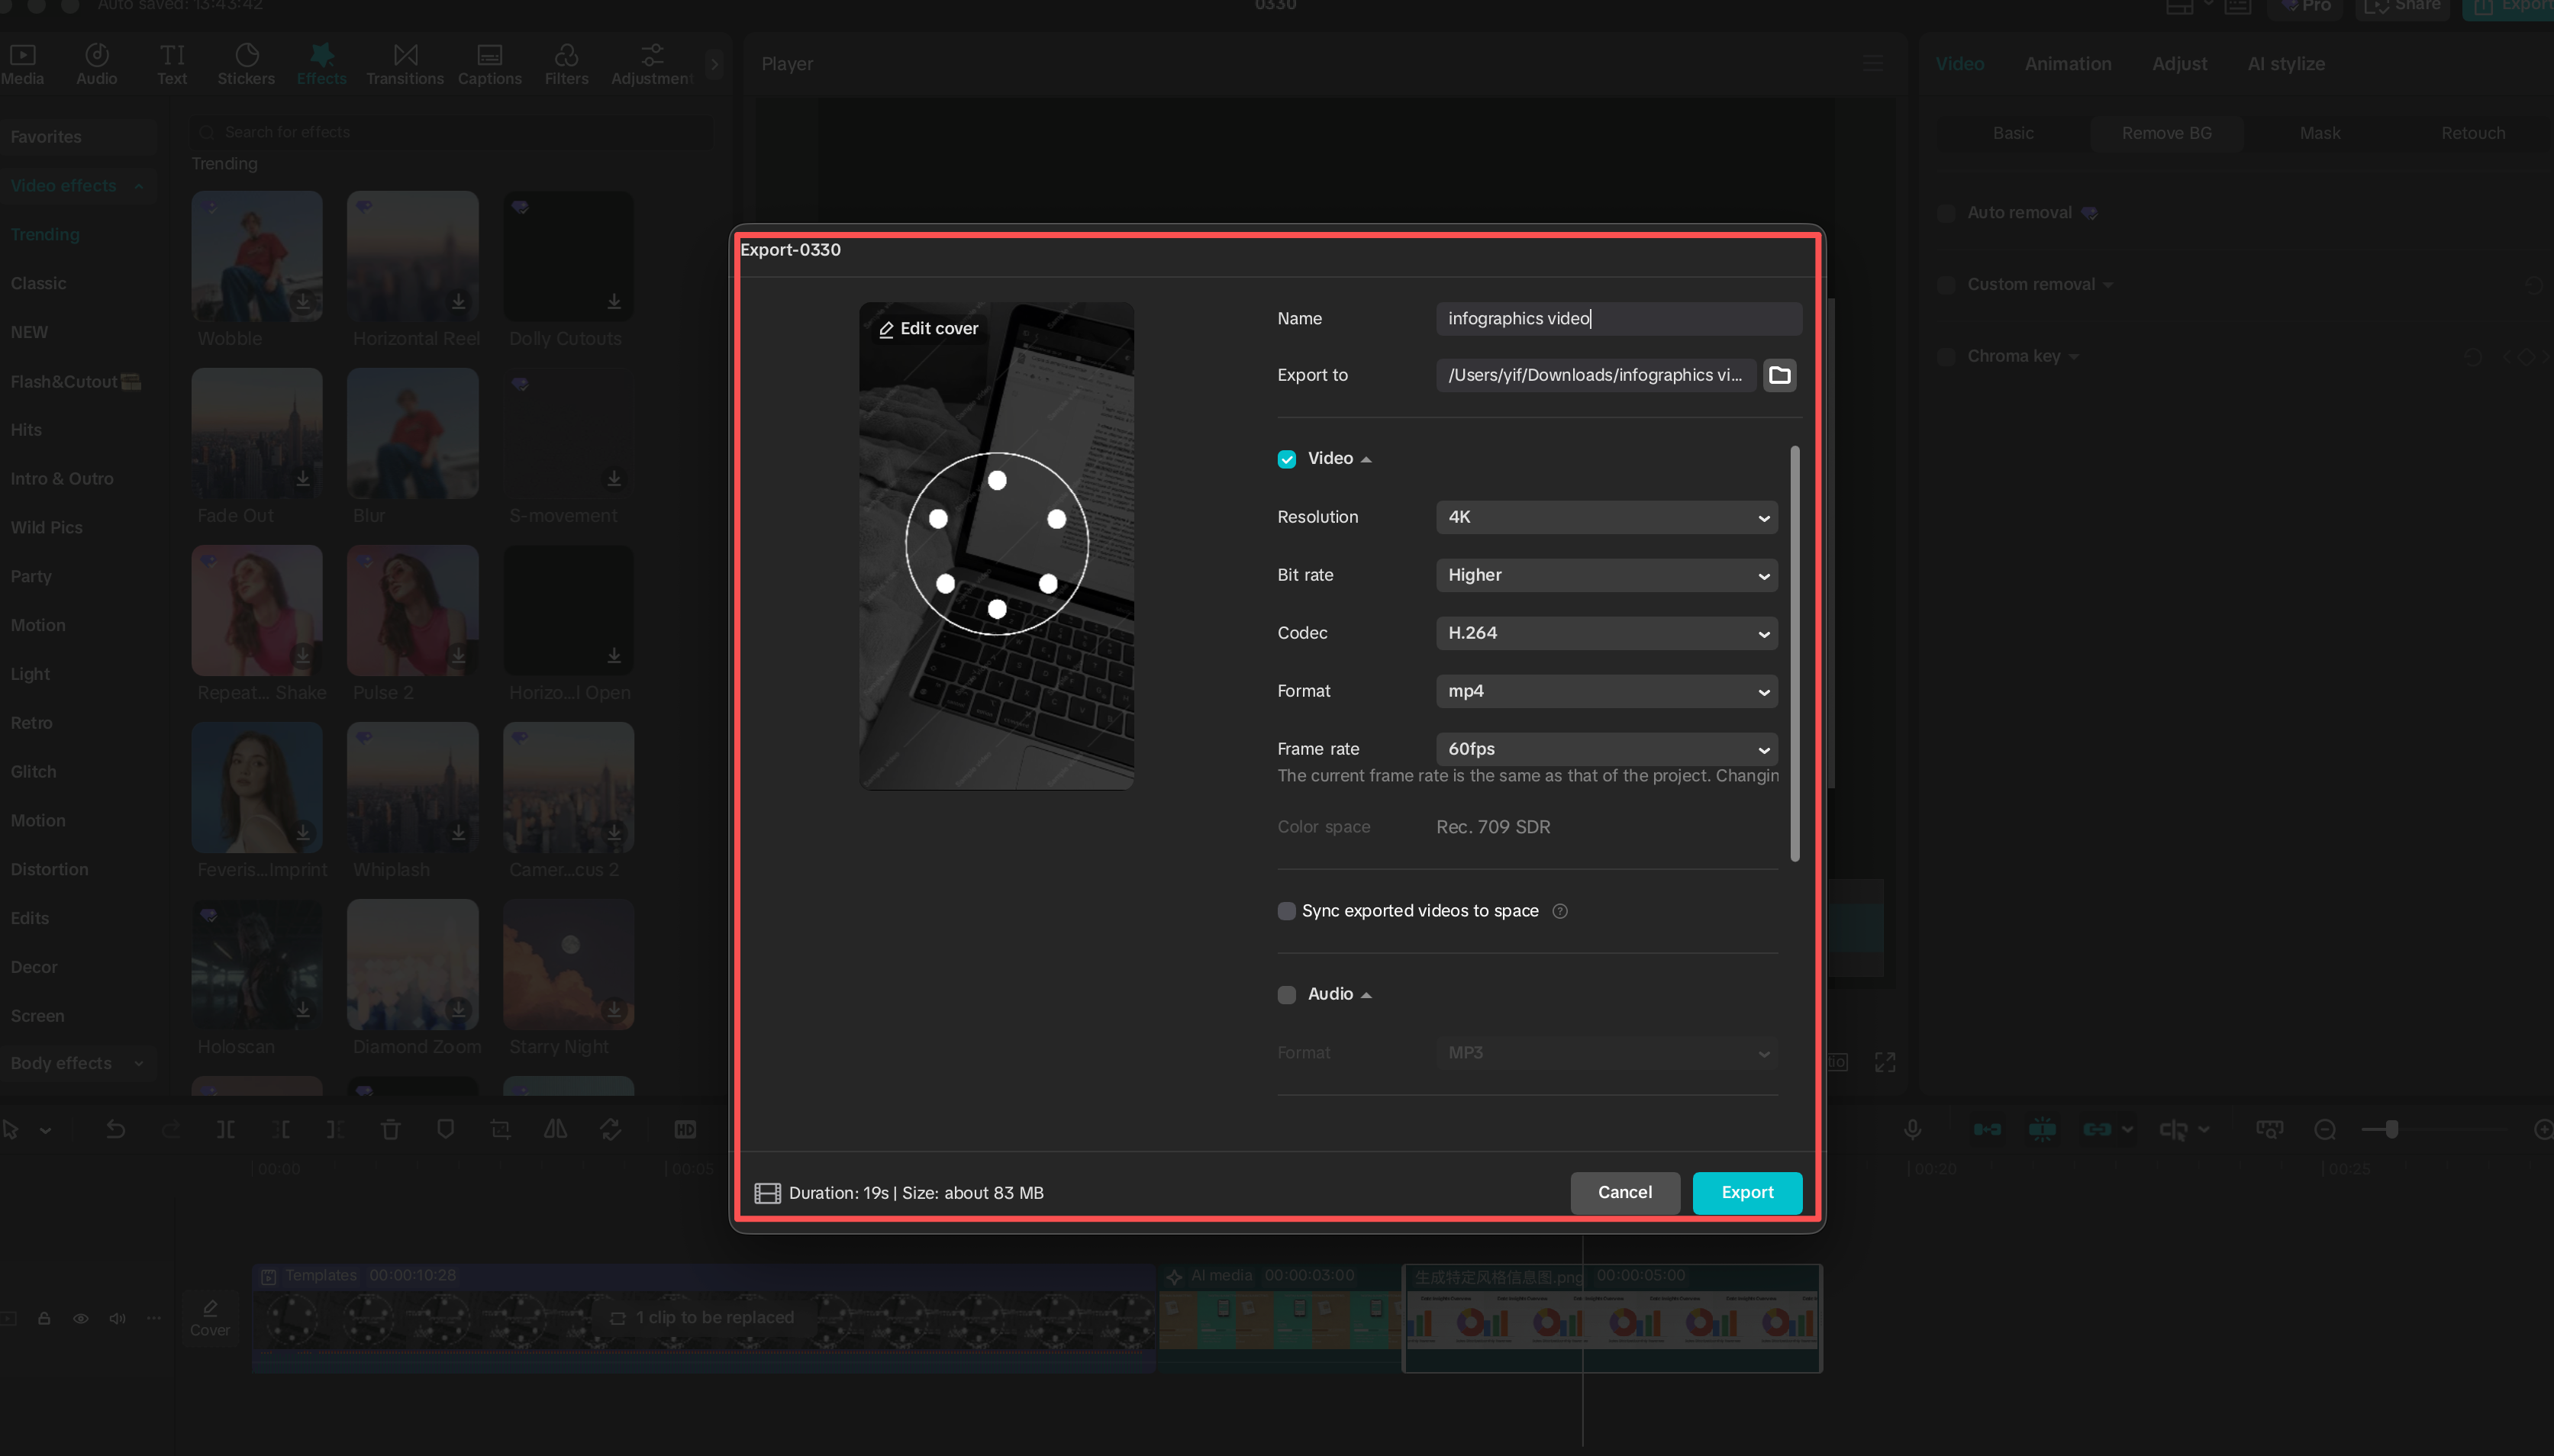Uncheck the Video export checkbox
Viewport: 2554px width, 1456px height.
click(x=1286, y=458)
